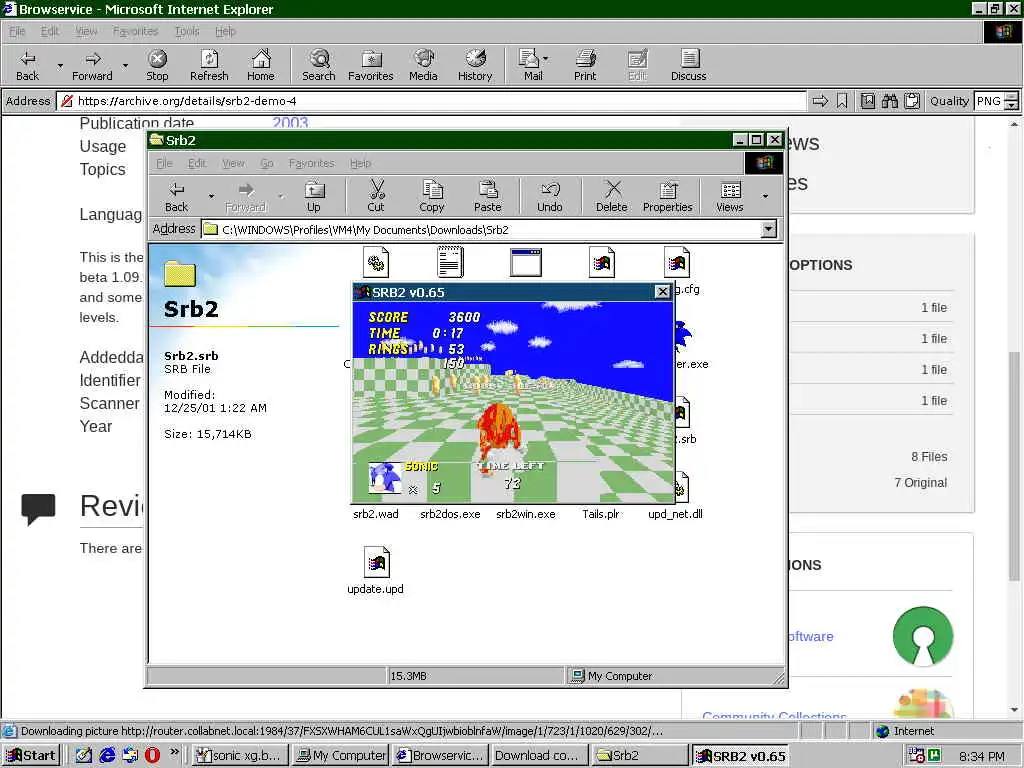Image resolution: width=1024 pixels, height=768 pixels.
Task: Follow the 2003 publication date link
Action: click(x=290, y=123)
